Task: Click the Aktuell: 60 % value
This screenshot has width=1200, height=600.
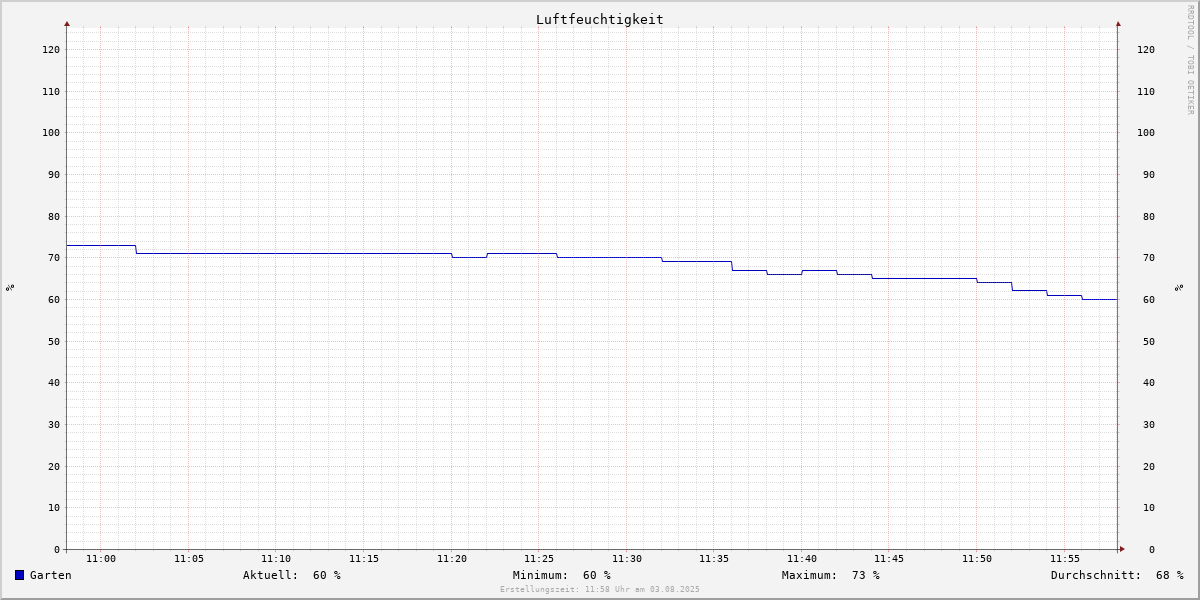Action: [292, 575]
